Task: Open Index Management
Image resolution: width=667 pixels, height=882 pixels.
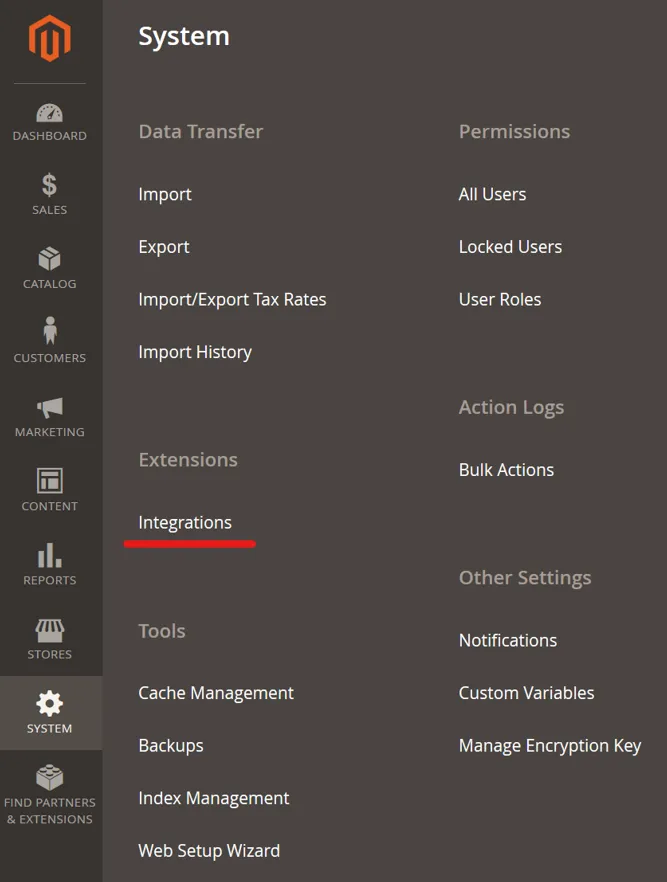Action: pyautogui.click(x=214, y=798)
